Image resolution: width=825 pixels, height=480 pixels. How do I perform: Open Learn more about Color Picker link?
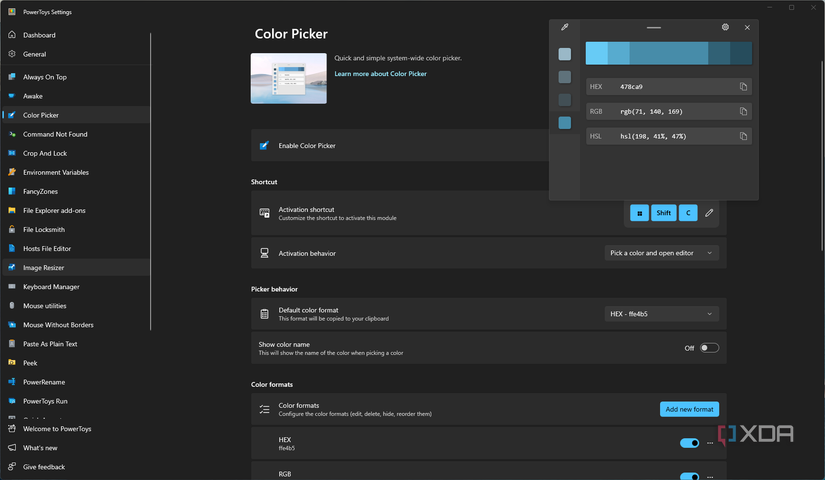380,74
